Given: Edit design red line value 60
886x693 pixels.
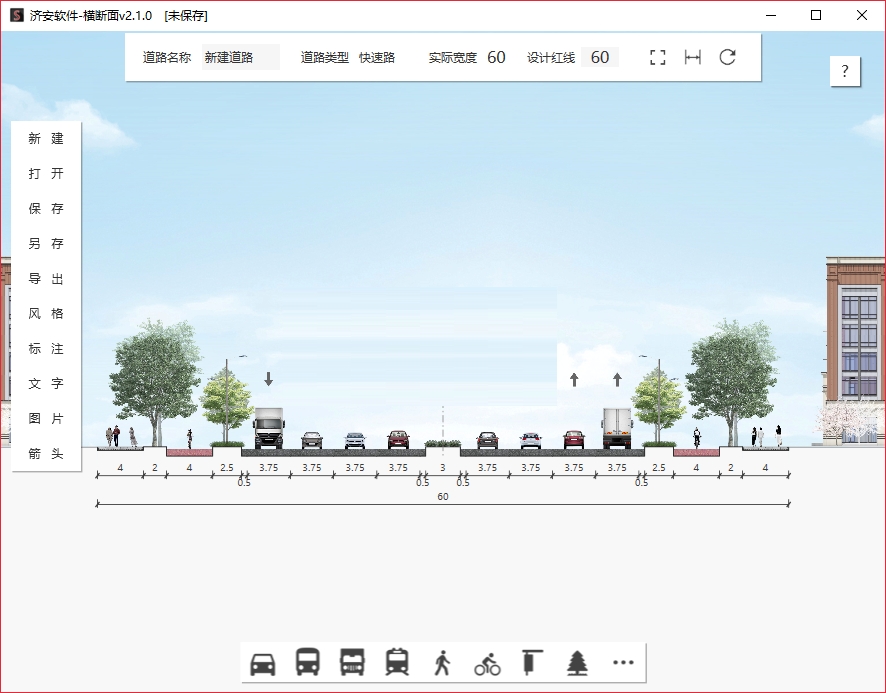Looking at the screenshot, I should (x=600, y=57).
